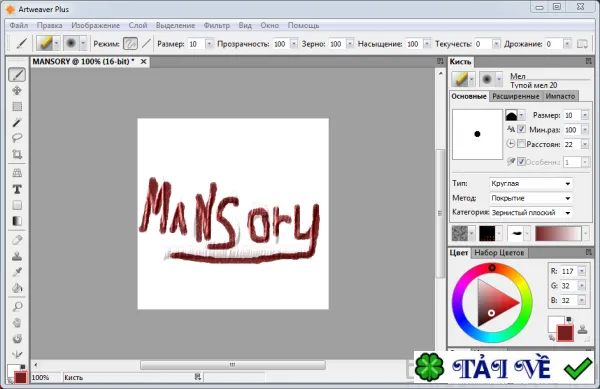The height and width of the screenshot is (389, 600).
Task: Select the Text tool
Action: click(17, 189)
